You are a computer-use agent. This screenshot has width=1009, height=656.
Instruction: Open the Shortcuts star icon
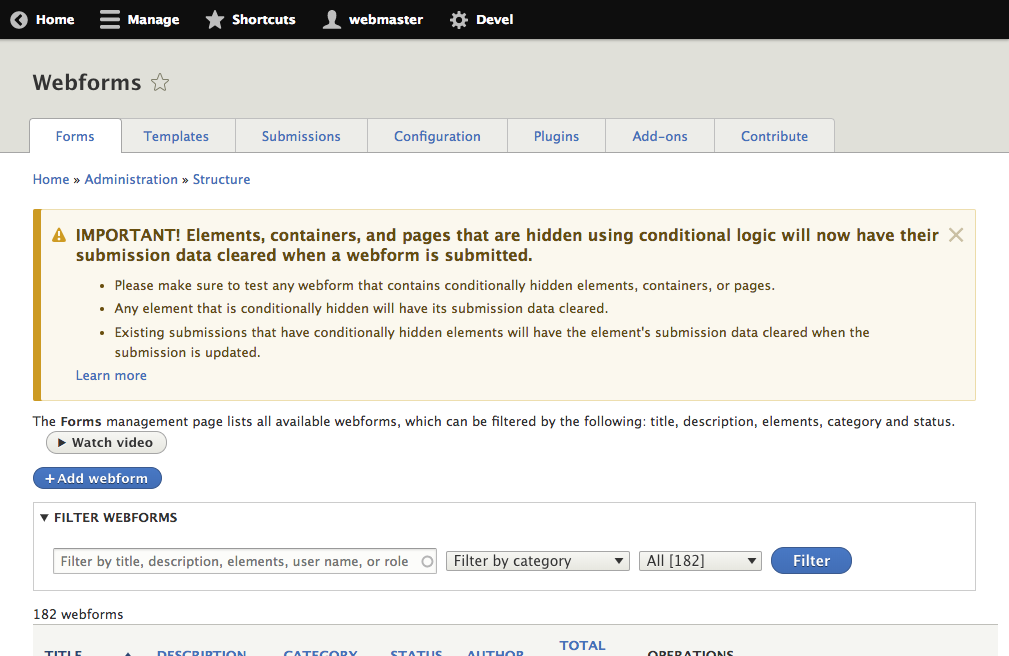[x=213, y=18]
